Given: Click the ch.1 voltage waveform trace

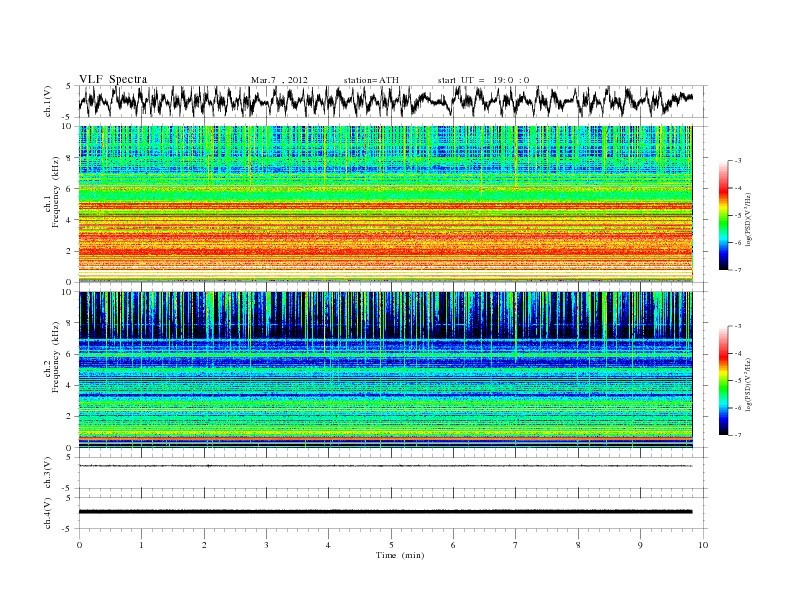Looking at the screenshot, I should point(385,101).
